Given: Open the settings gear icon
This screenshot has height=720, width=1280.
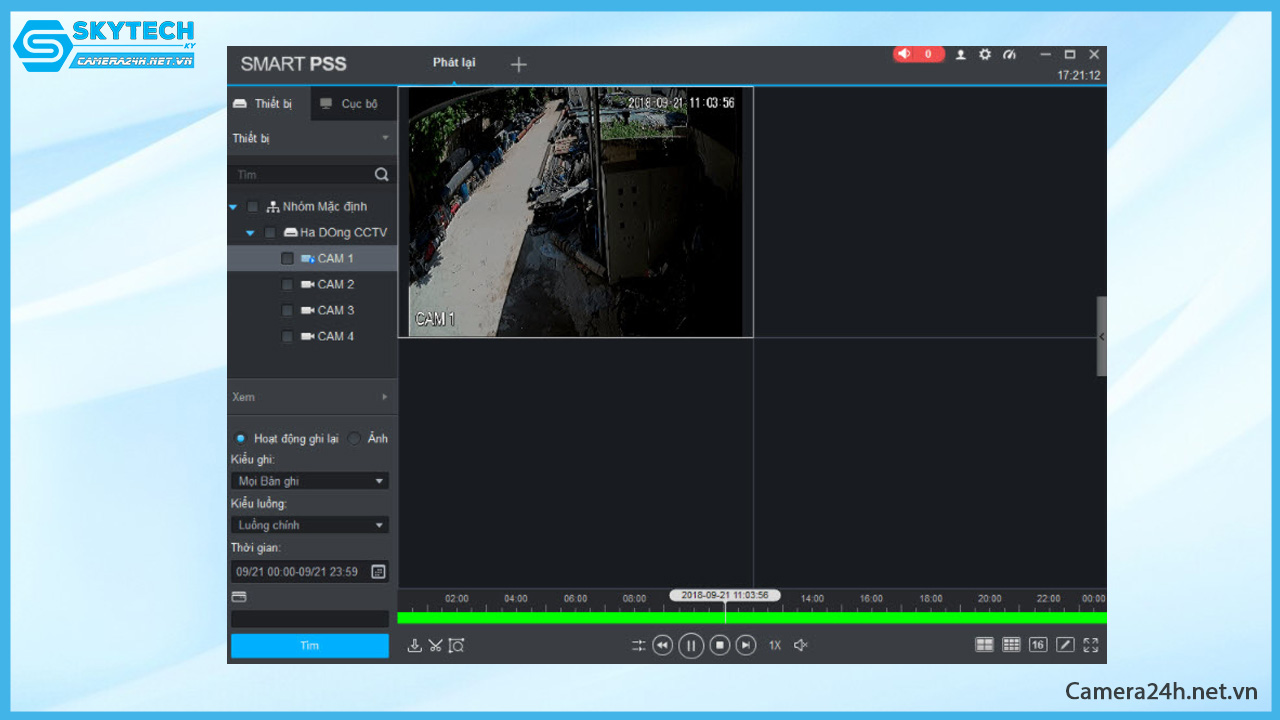Looking at the screenshot, I should (985, 55).
